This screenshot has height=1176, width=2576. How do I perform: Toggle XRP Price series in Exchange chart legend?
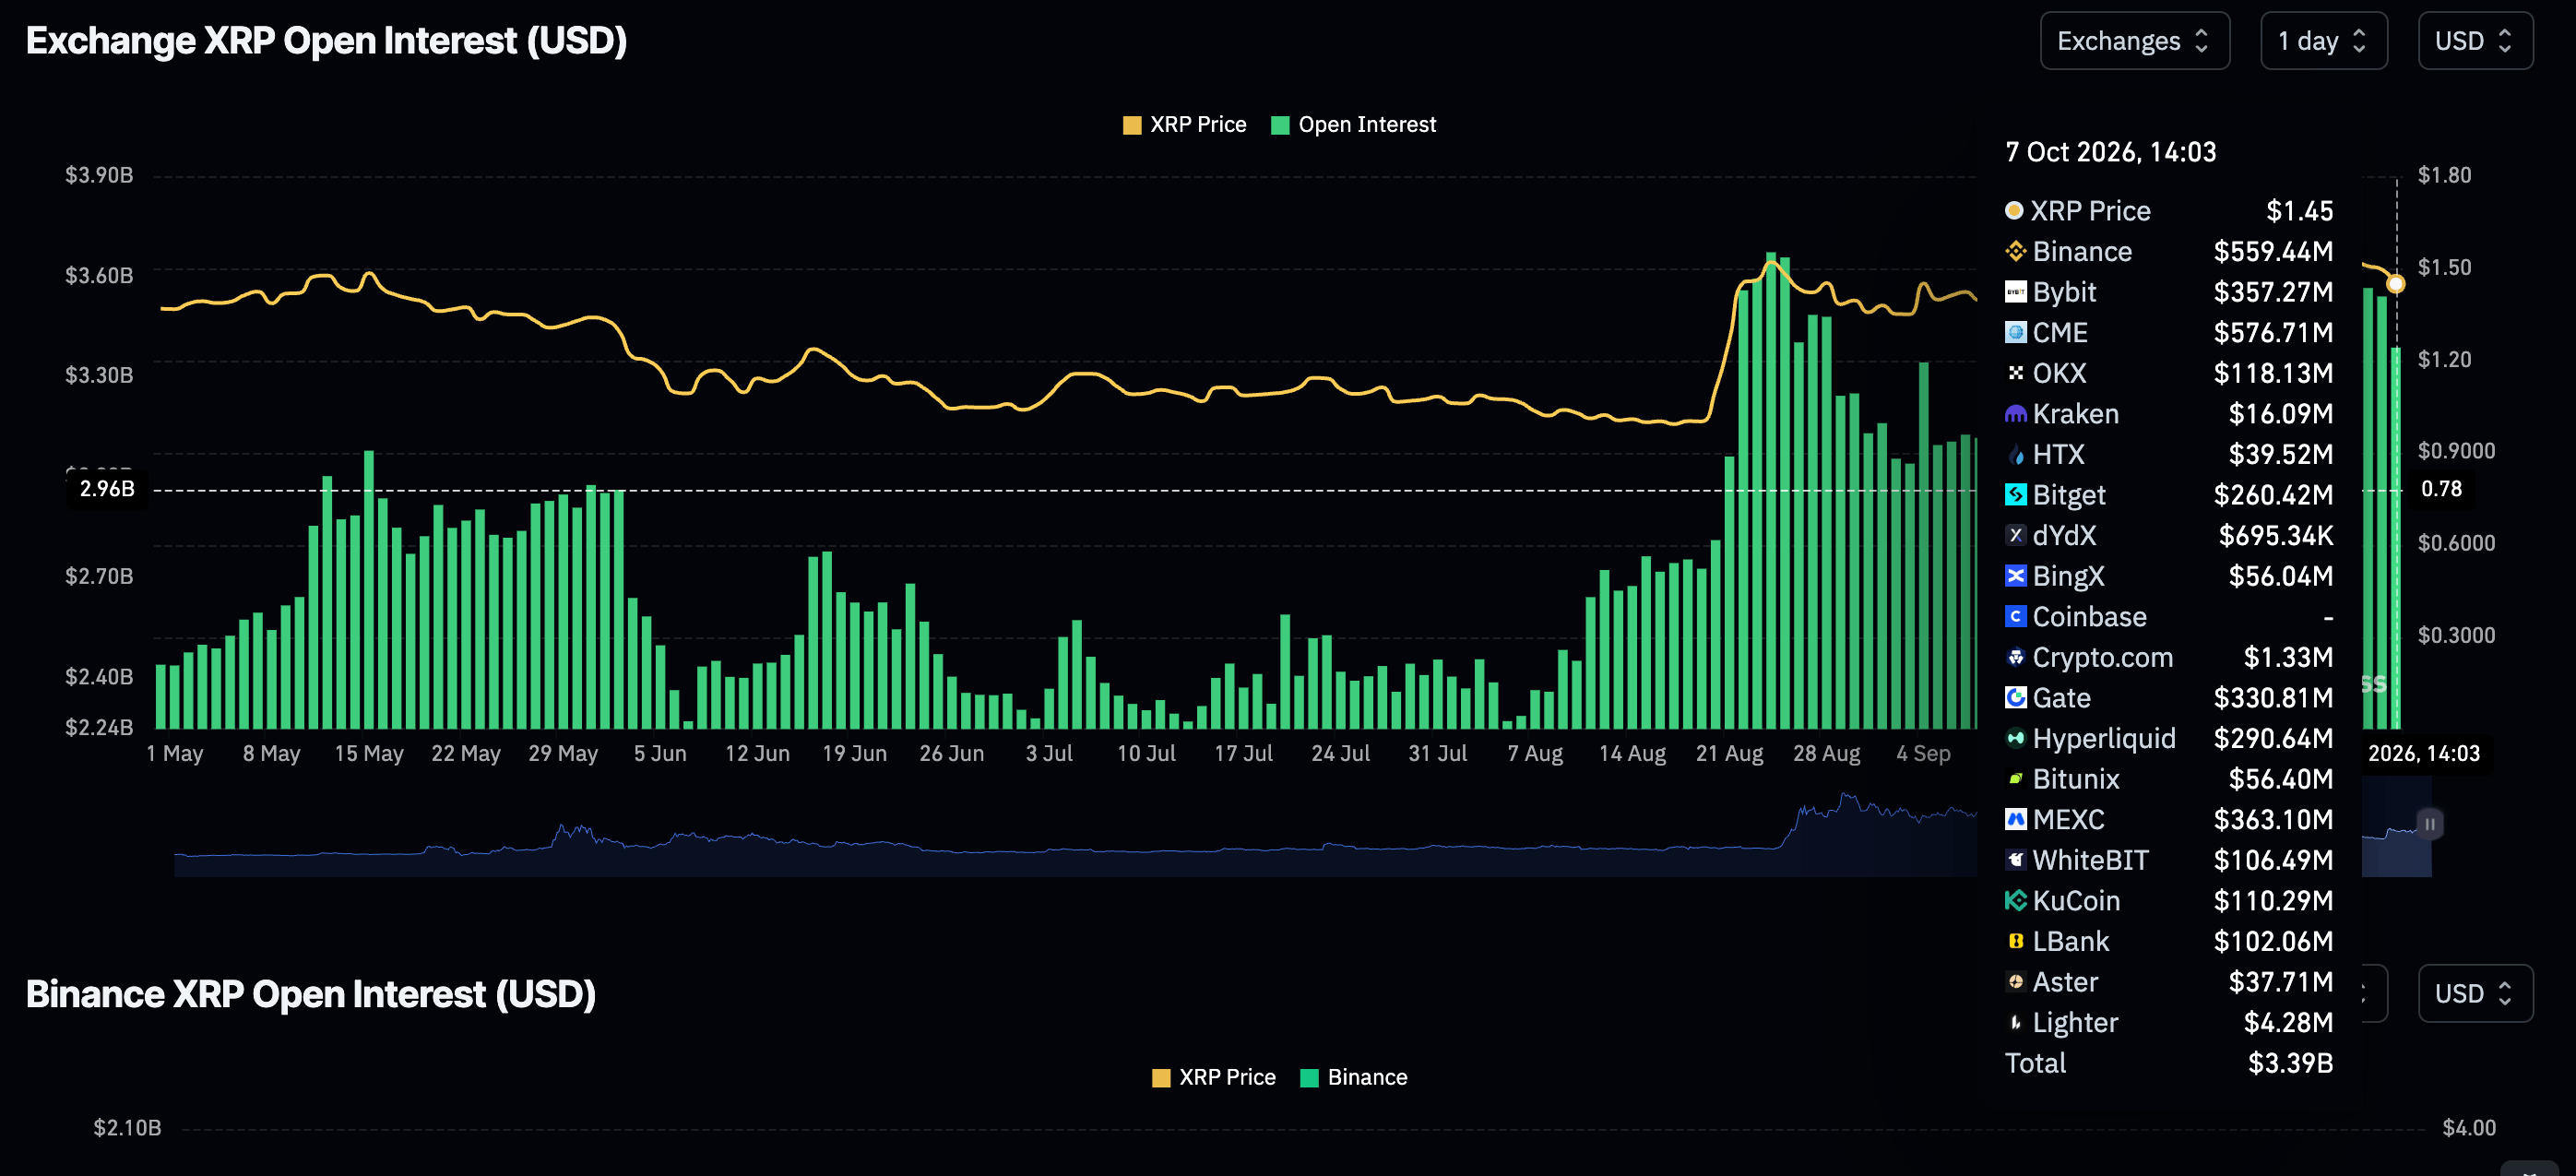click(1184, 125)
